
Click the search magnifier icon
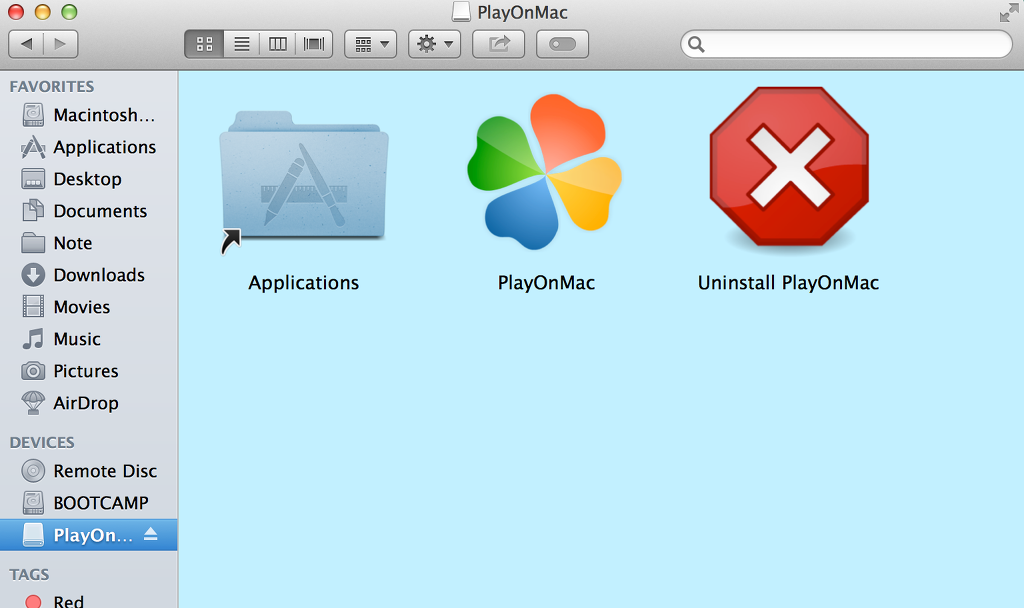pos(696,44)
